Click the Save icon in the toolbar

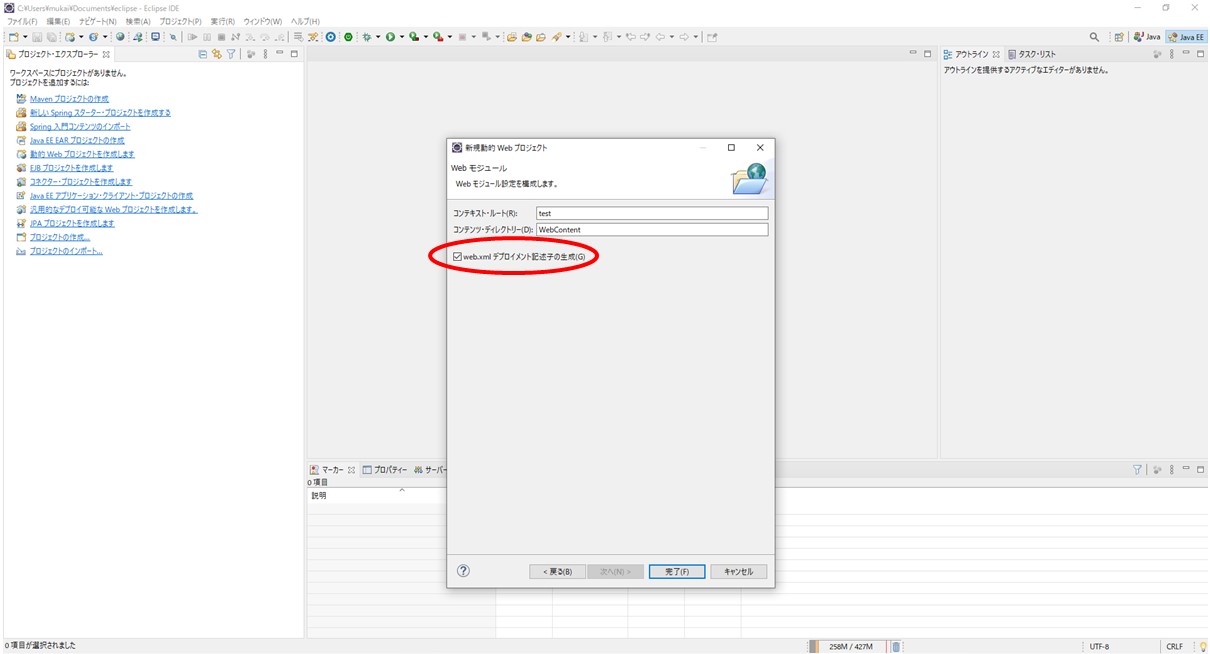click(37, 37)
